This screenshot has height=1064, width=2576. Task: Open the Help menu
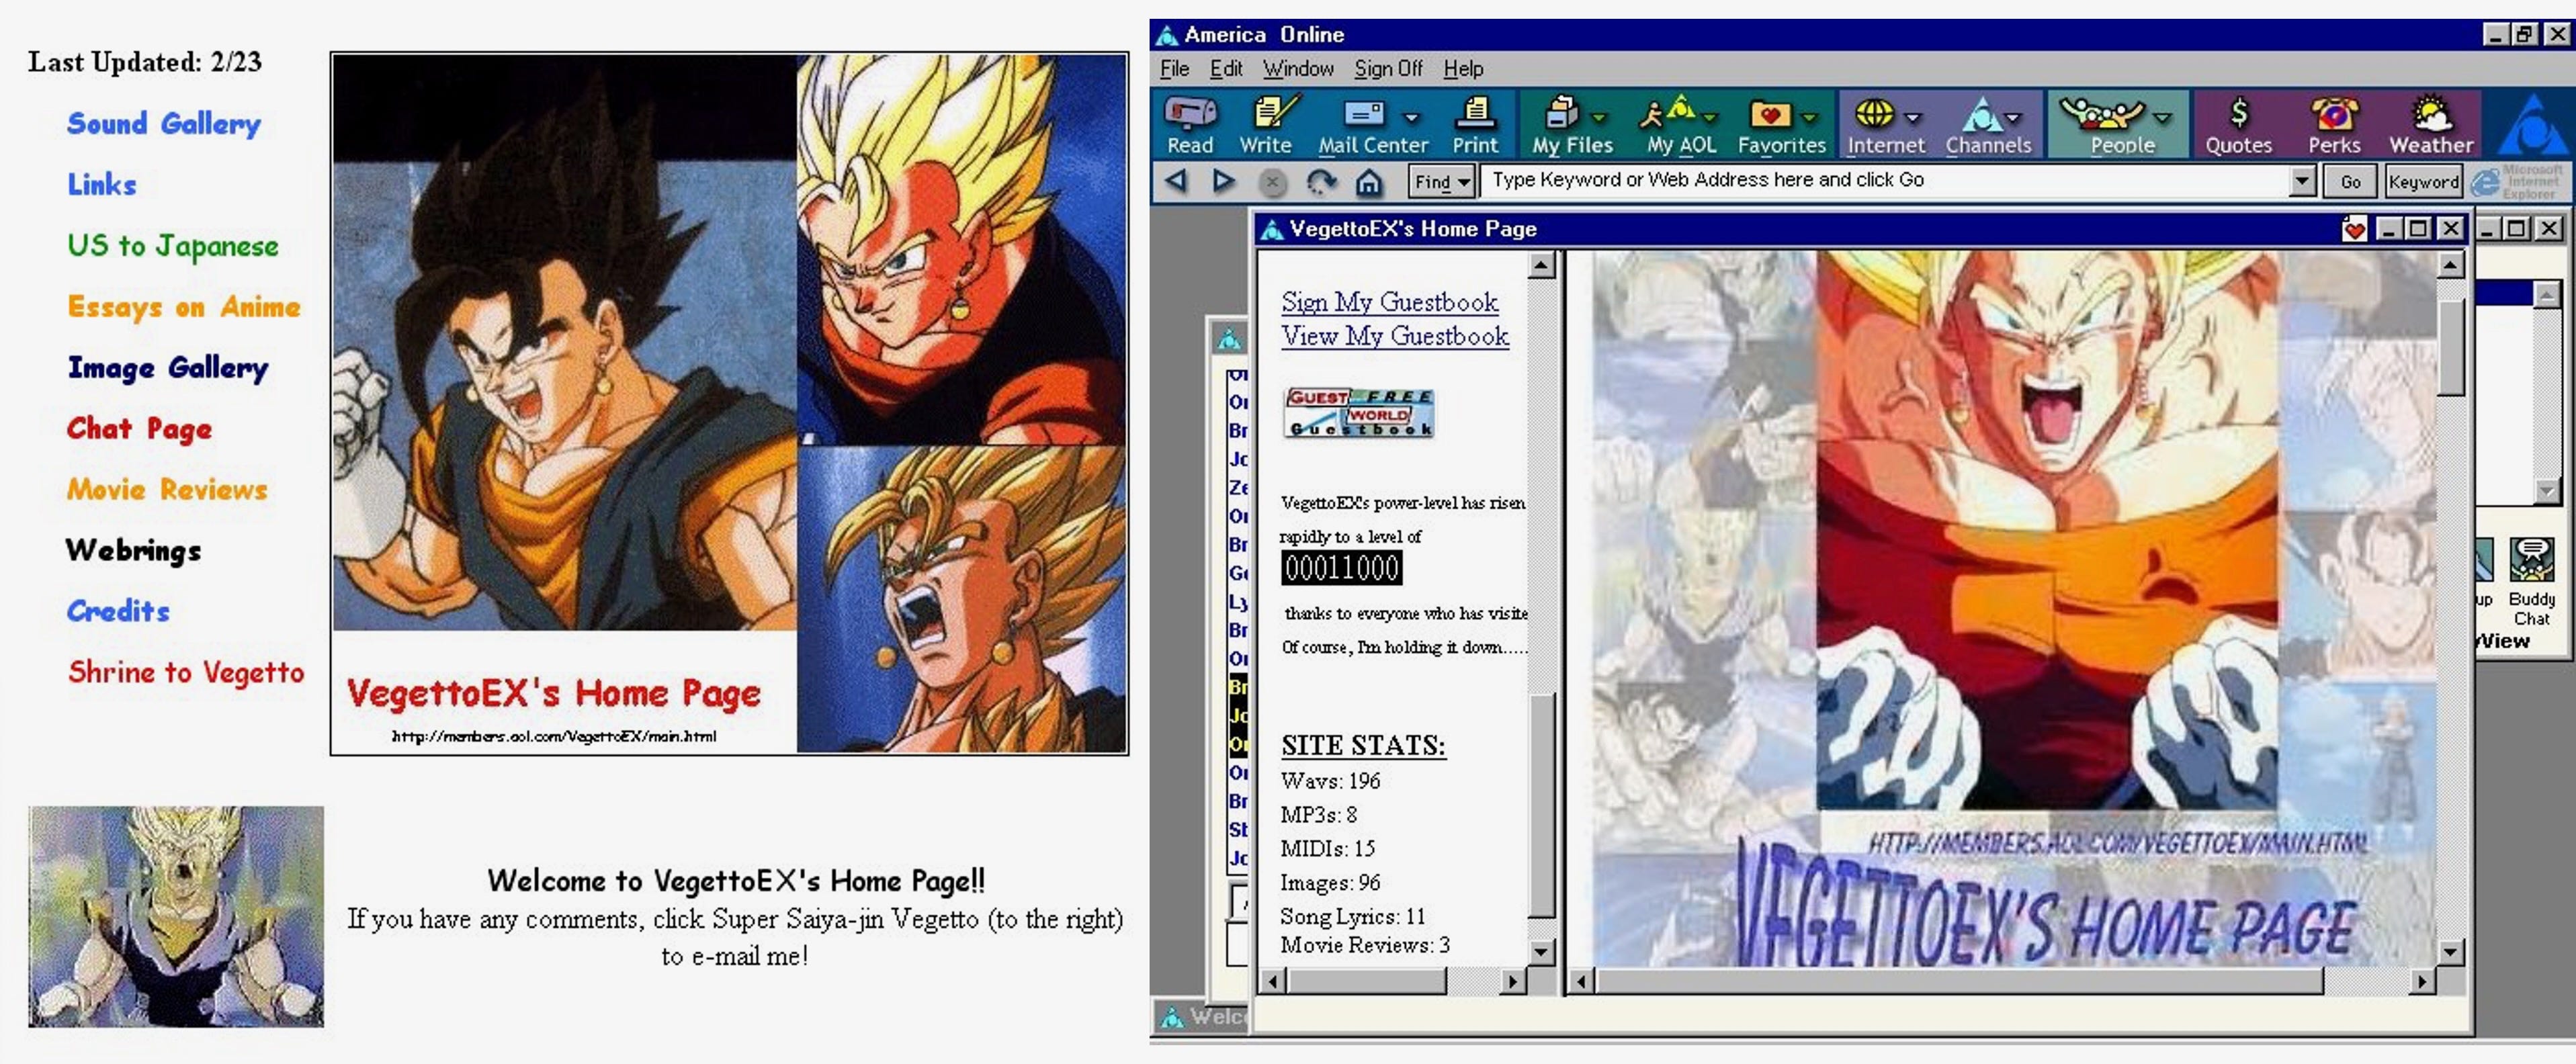[x=1463, y=68]
